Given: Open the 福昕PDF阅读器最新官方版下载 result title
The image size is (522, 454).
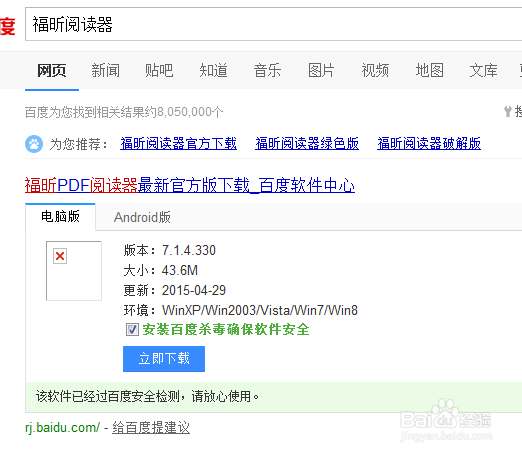Looking at the screenshot, I should click(190, 185).
